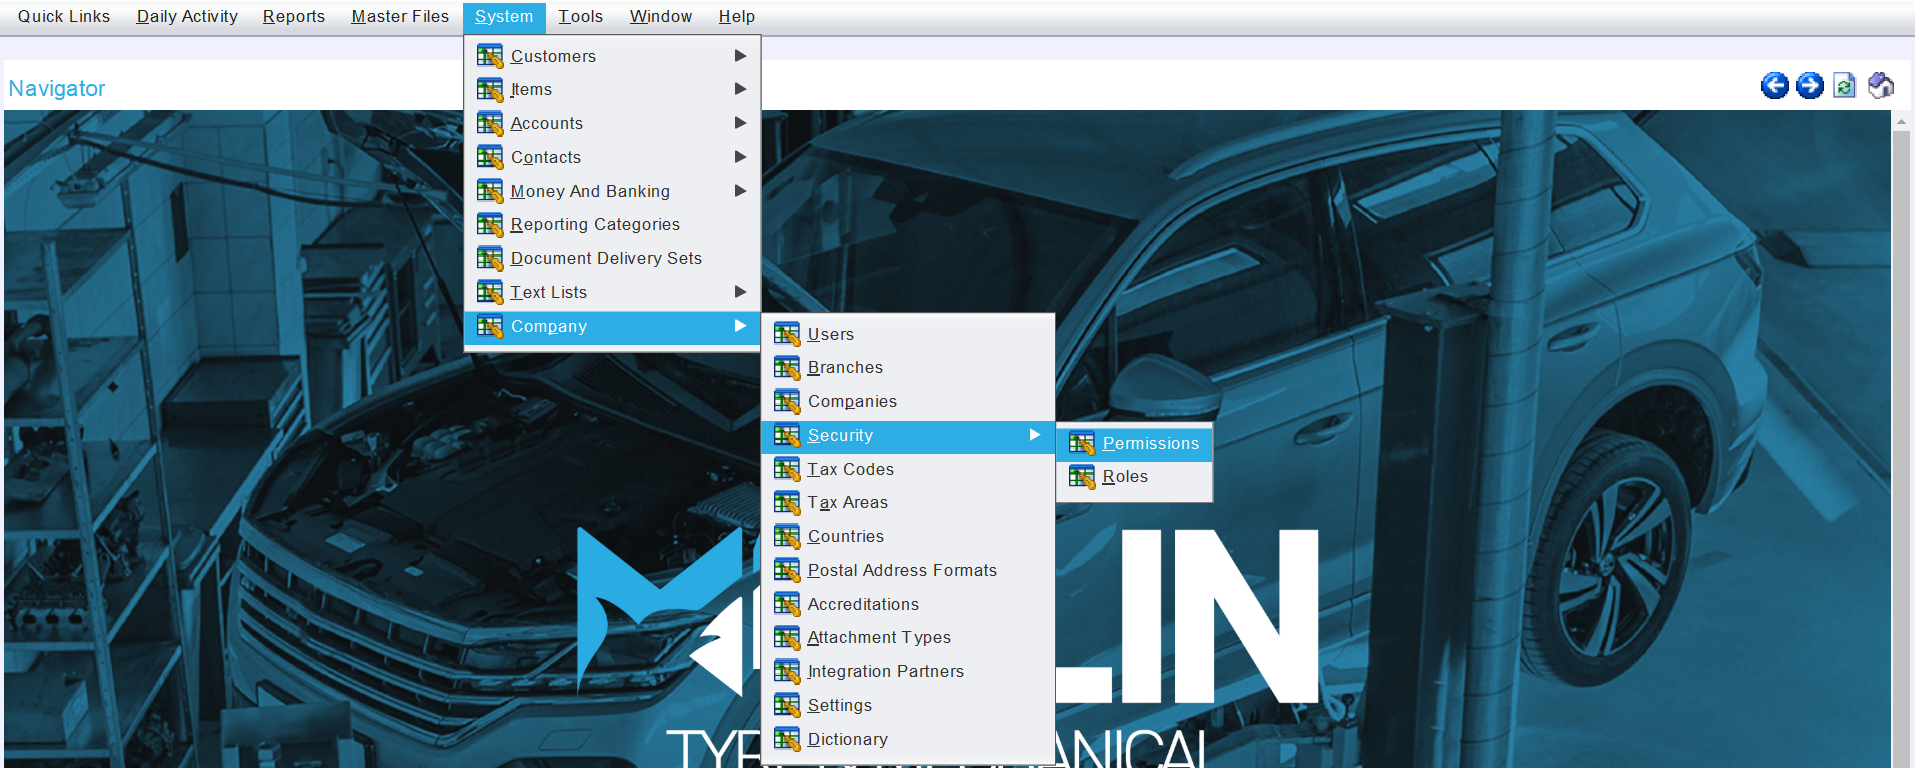The height and width of the screenshot is (768, 1915).
Task: Open the Reports menu
Action: point(294,17)
